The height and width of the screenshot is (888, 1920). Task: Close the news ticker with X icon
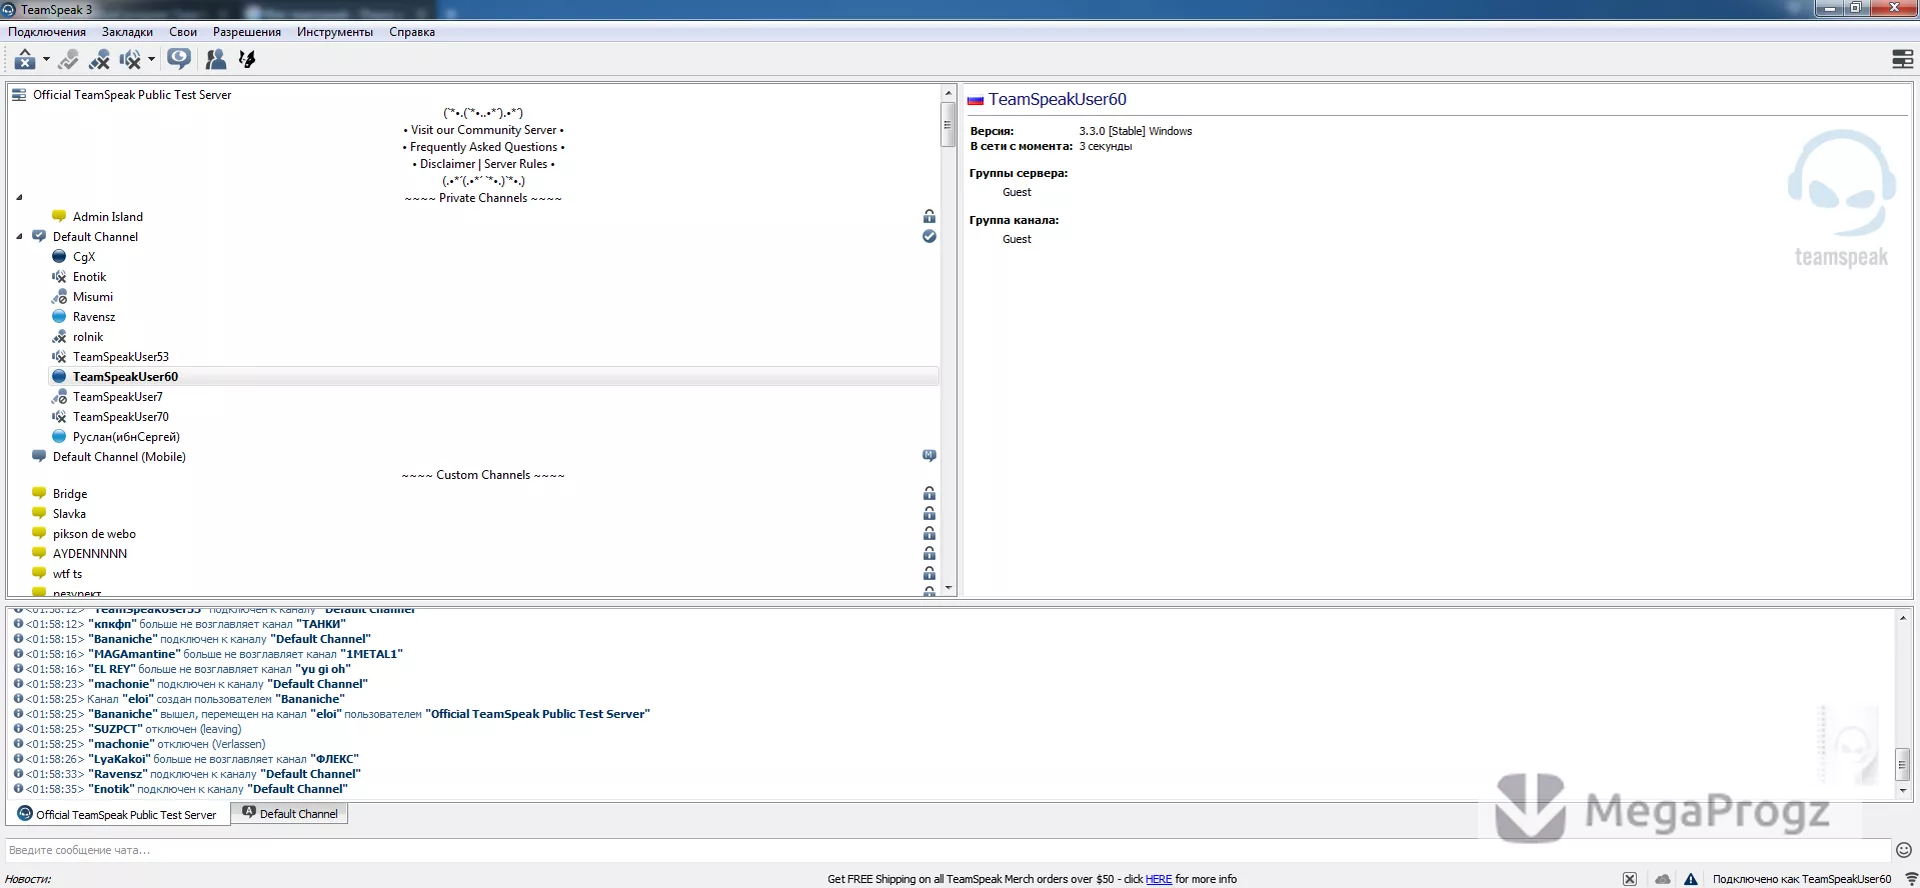tap(1630, 879)
